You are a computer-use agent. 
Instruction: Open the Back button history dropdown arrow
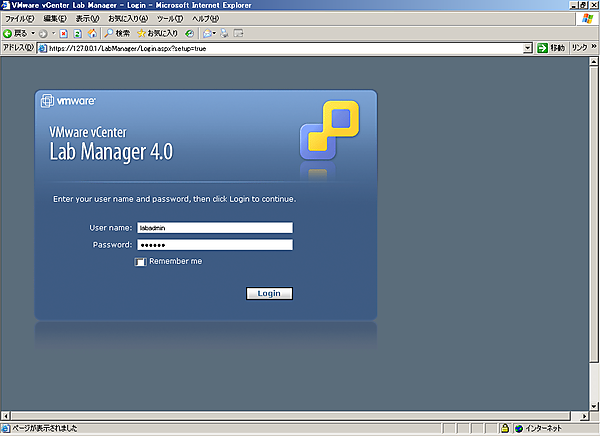click(33, 33)
